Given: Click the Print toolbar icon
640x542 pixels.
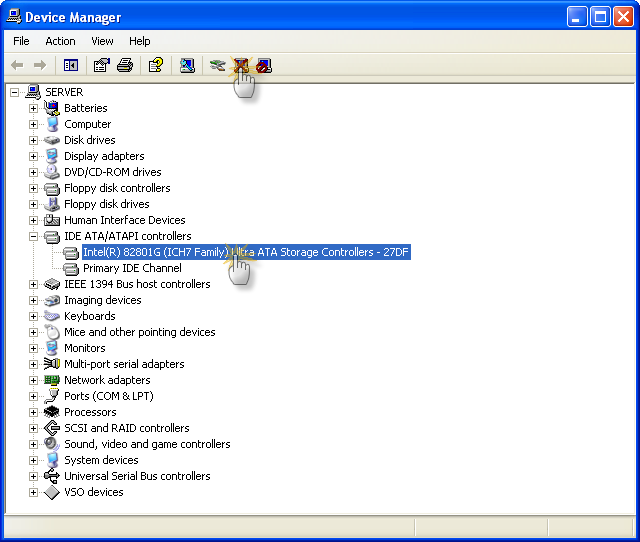Looking at the screenshot, I should 125,65.
